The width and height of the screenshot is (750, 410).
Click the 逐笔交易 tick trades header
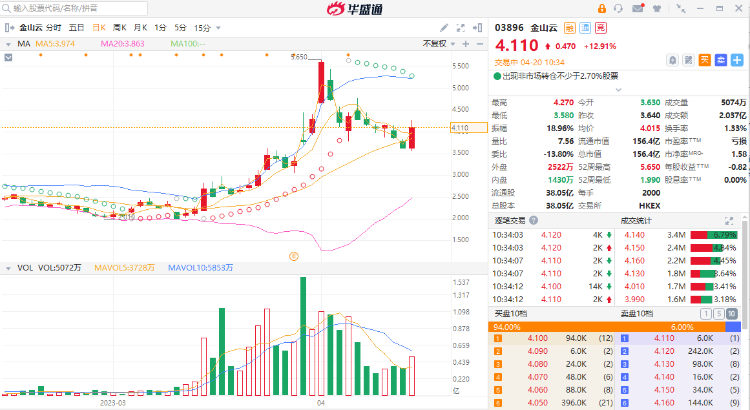coord(509,221)
